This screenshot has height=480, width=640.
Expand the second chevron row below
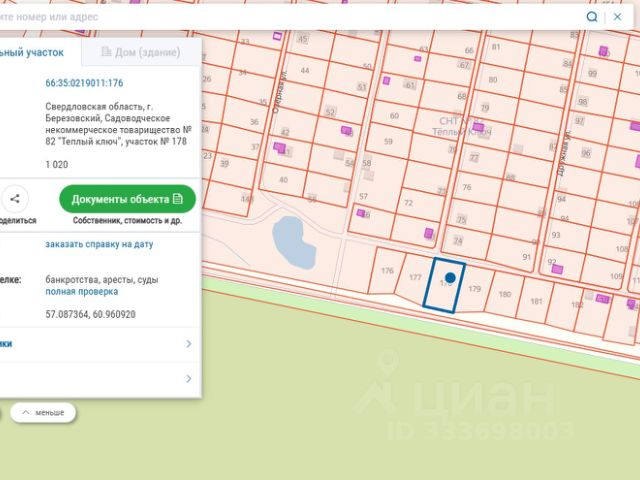[98, 379]
